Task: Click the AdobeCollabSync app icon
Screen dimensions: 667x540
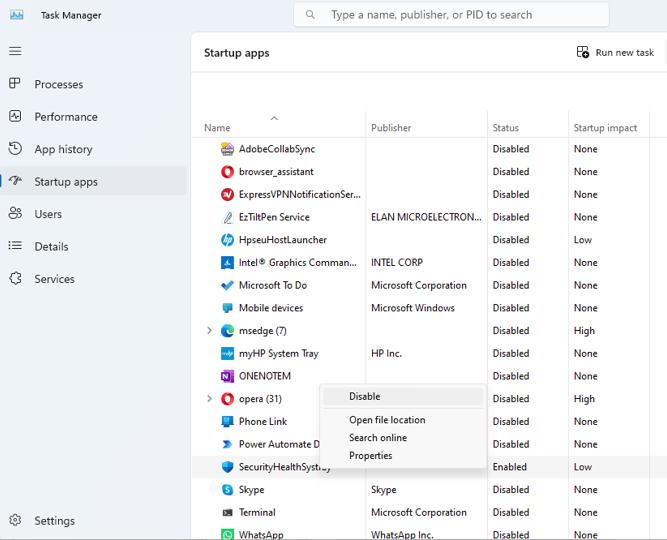Action: pyautogui.click(x=227, y=149)
